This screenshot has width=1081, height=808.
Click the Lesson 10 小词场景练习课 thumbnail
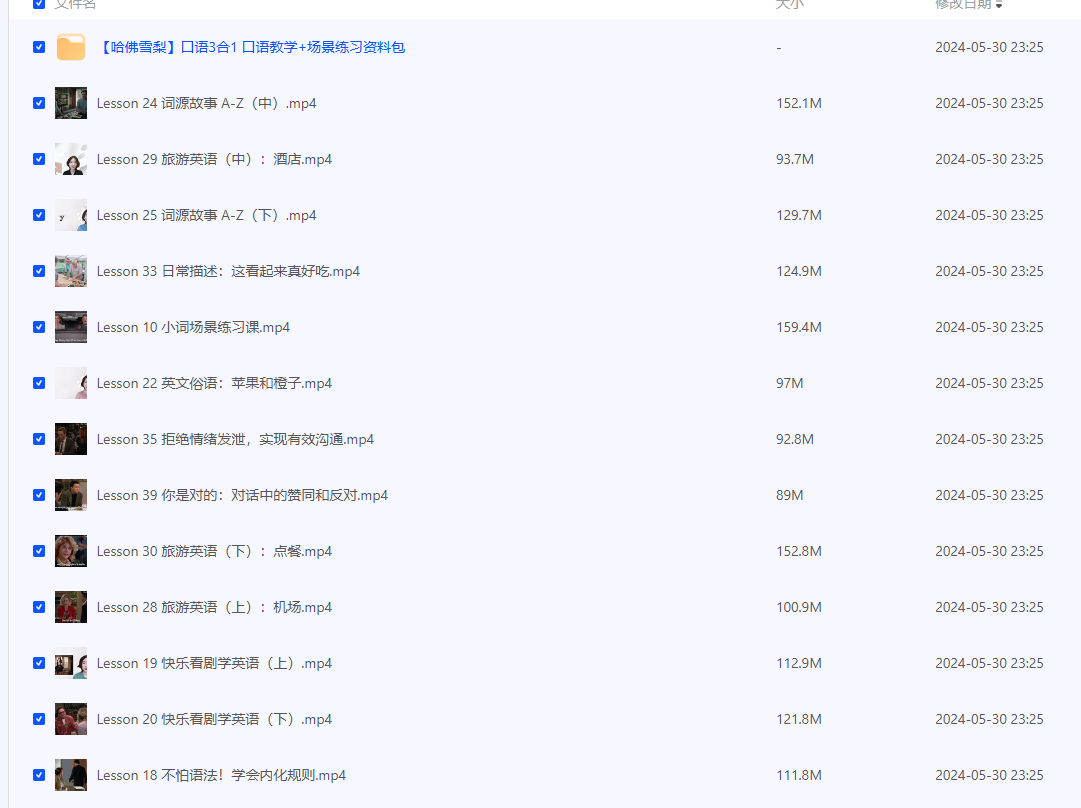tap(71, 327)
